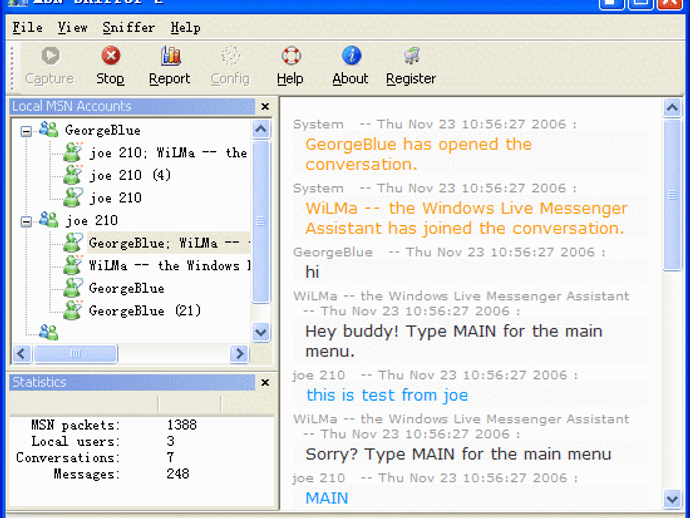The image size is (690, 518).
Task: Open the Report toolbar icon
Action: (170, 56)
